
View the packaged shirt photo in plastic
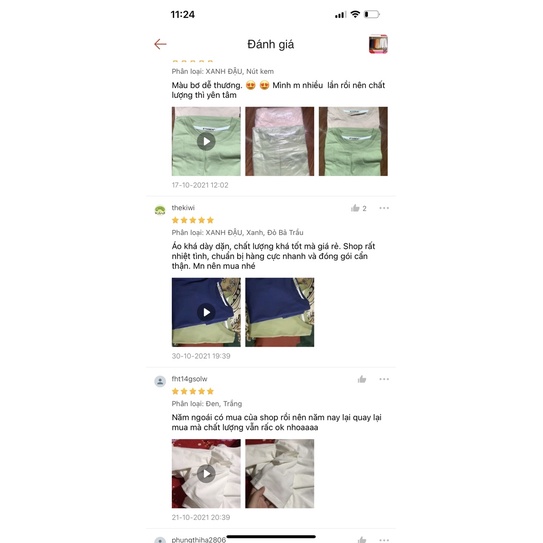click(280, 141)
